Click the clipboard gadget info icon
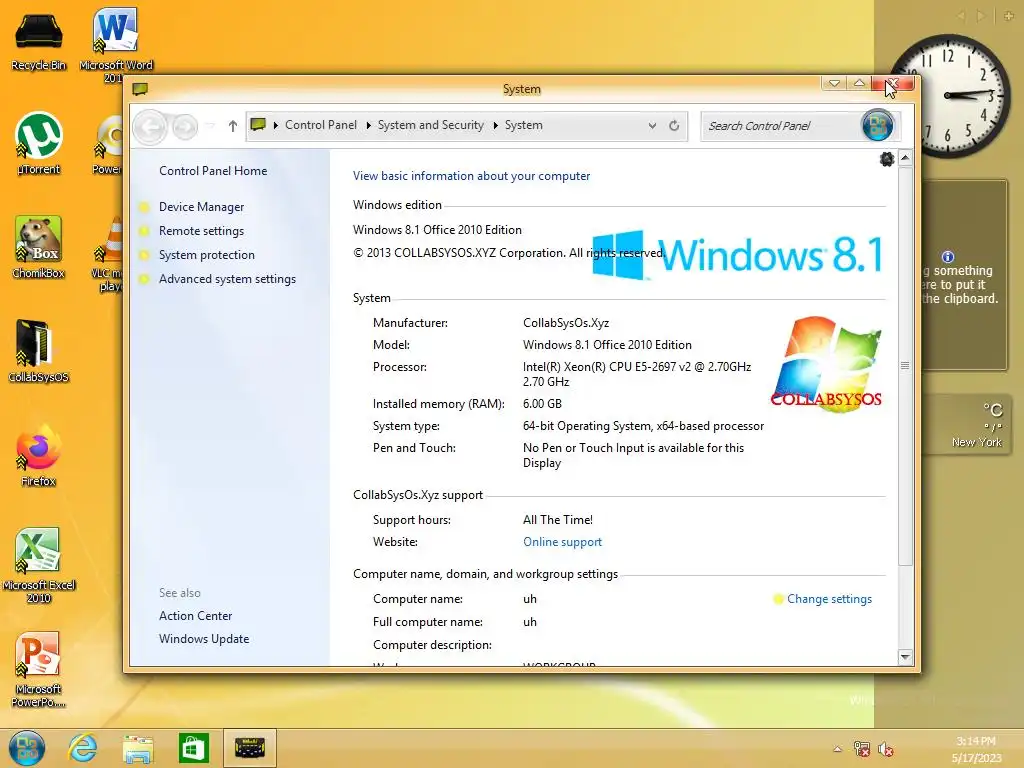The width and height of the screenshot is (1024, 768). (x=948, y=257)
